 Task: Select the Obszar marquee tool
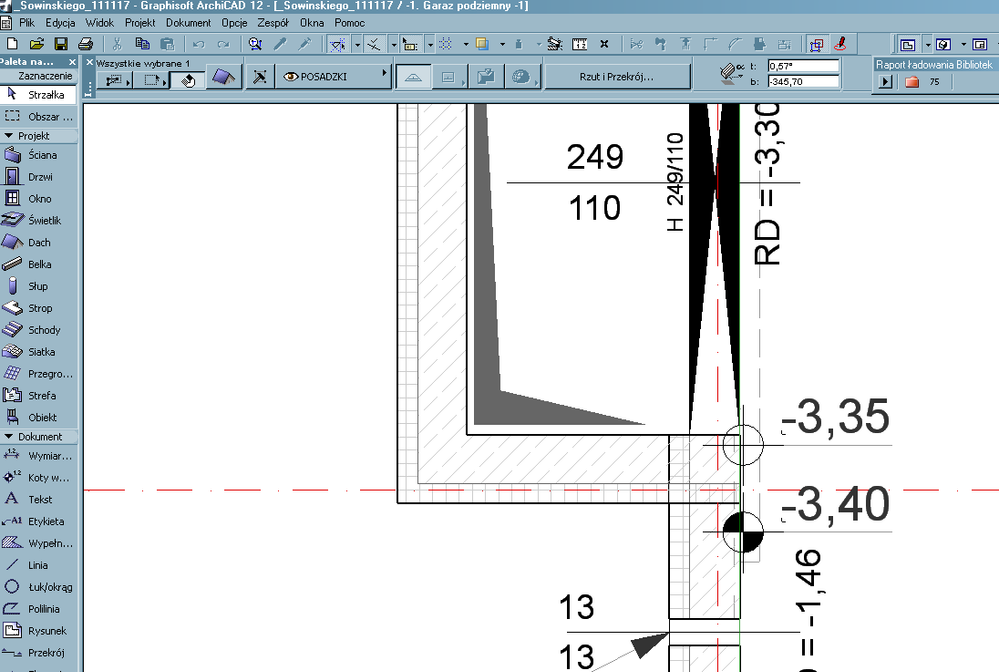tap(38, 117)
